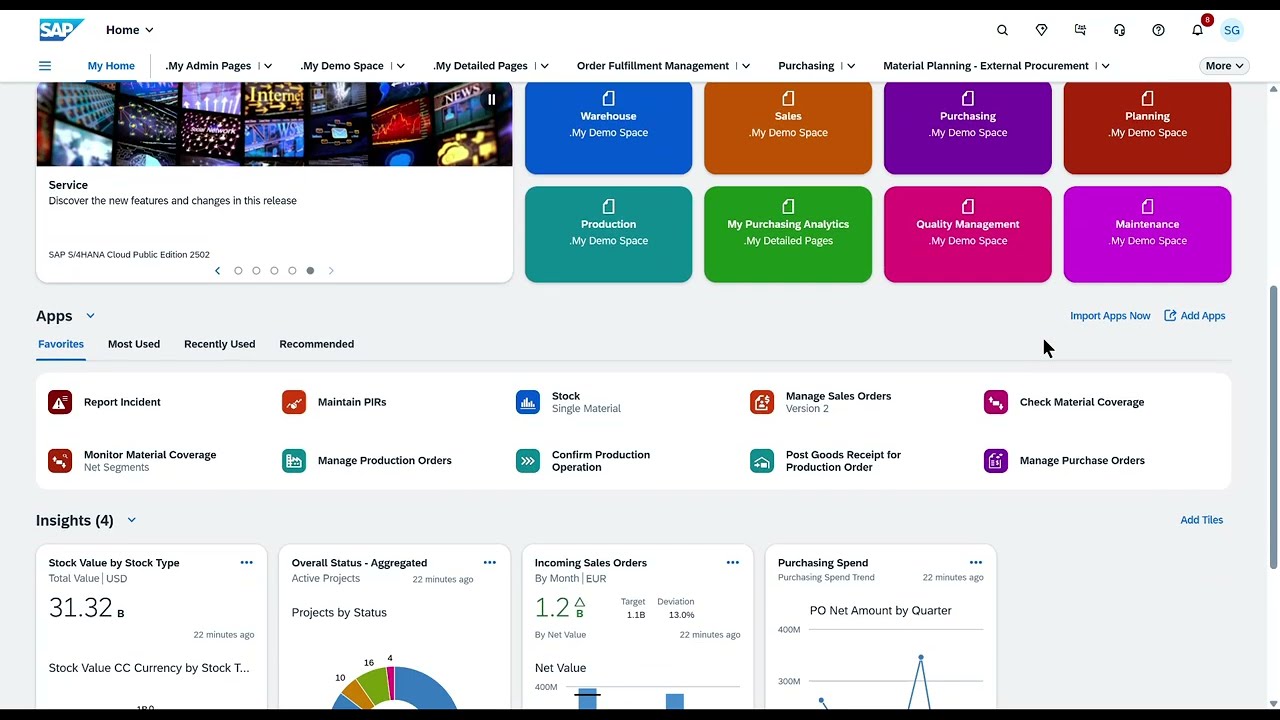The width and height of the screenshot is (1280, 720).
Task: Switch to the Favorites apps tab
Action: 61,344
